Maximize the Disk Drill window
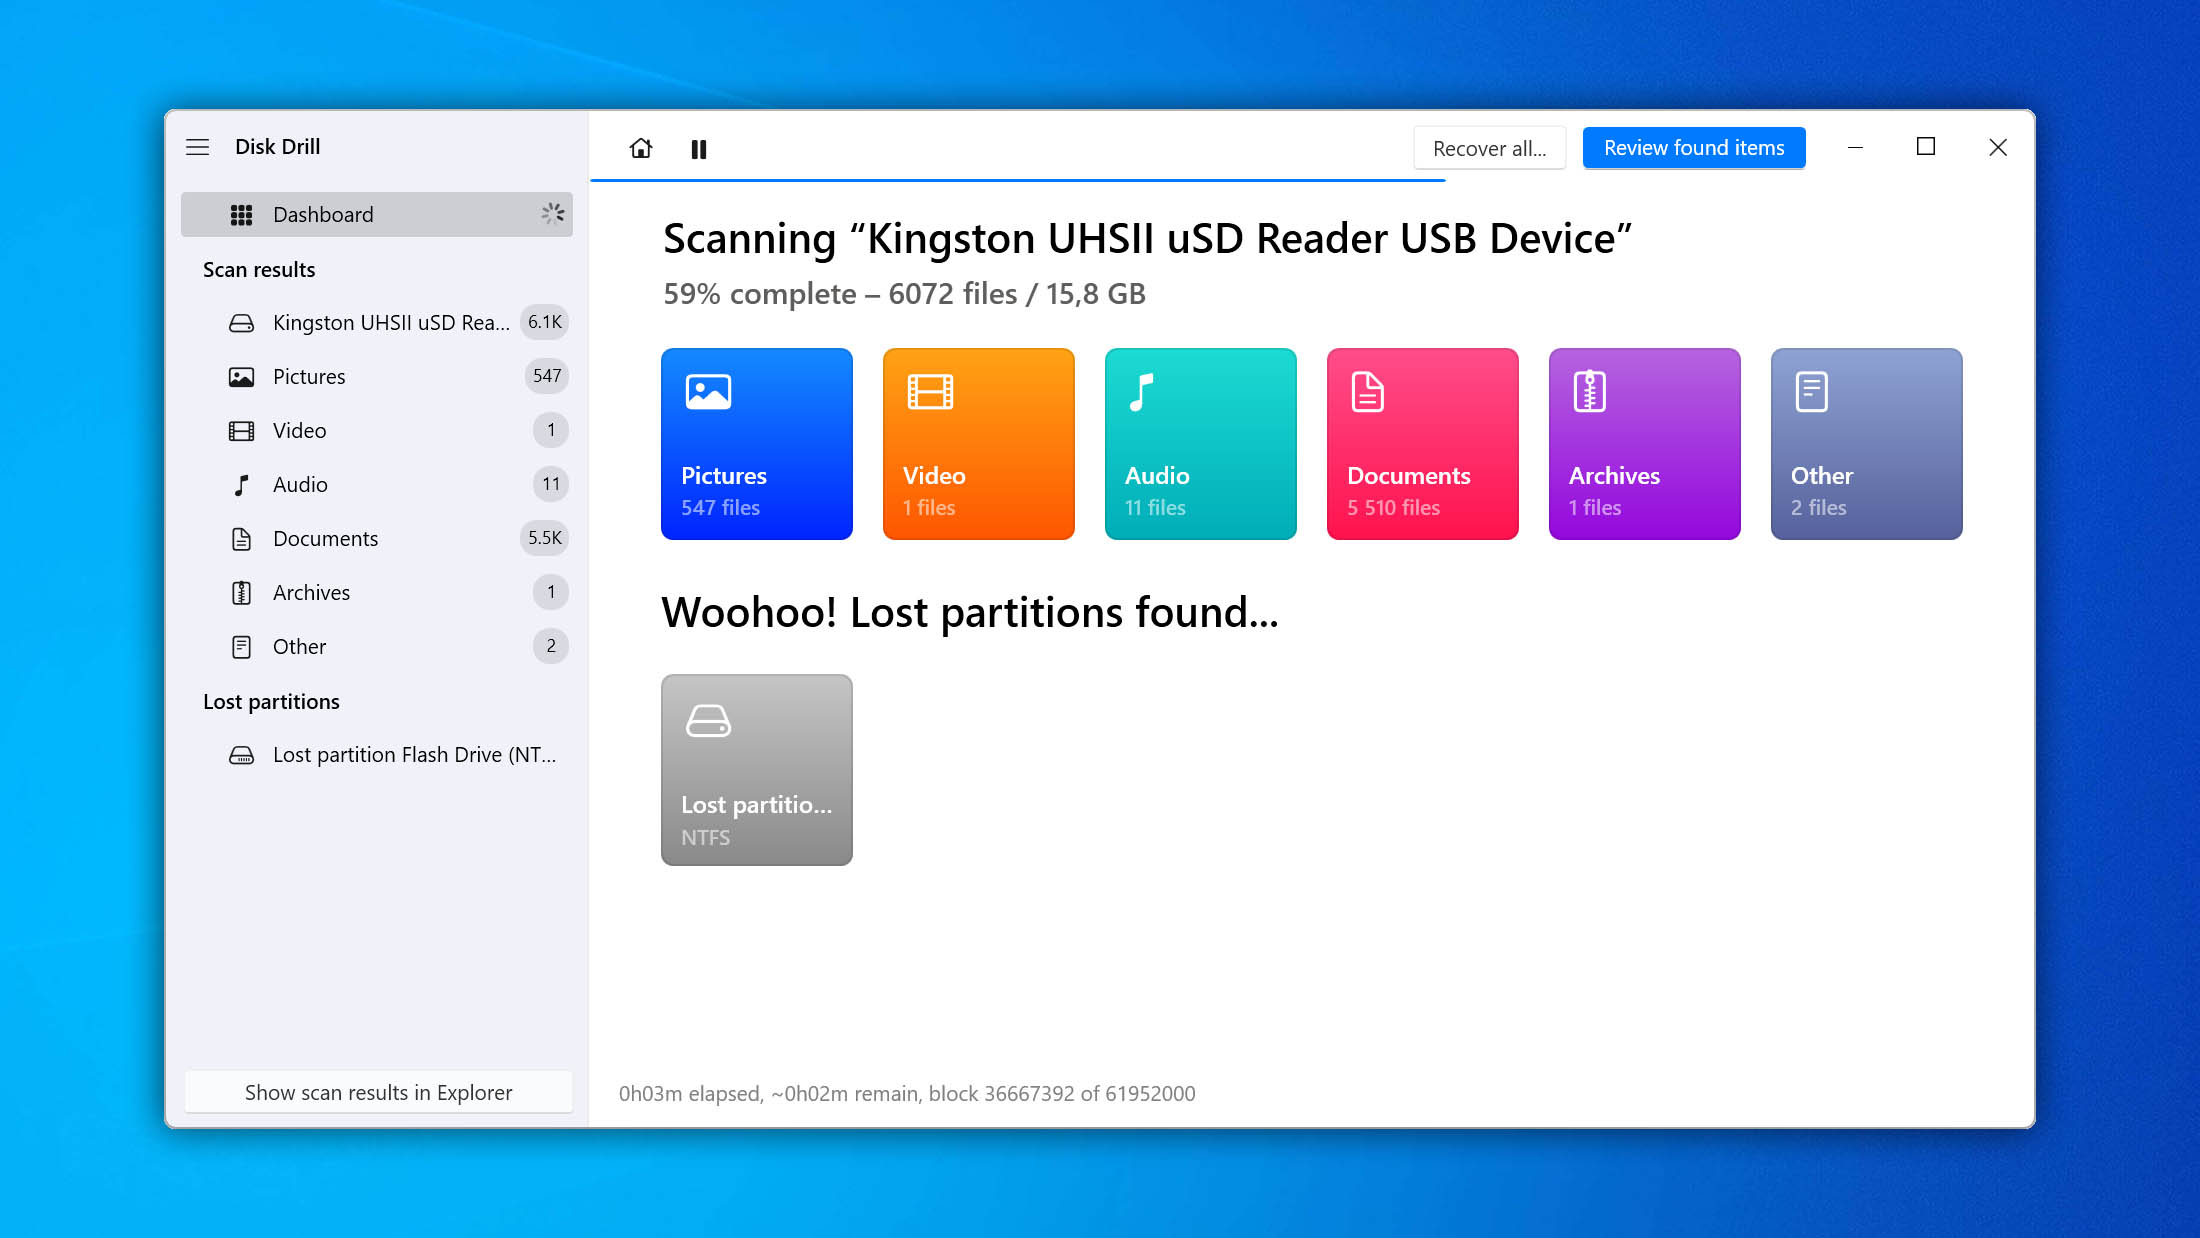The image size is (2200, 1238). tap(1926, 147)
